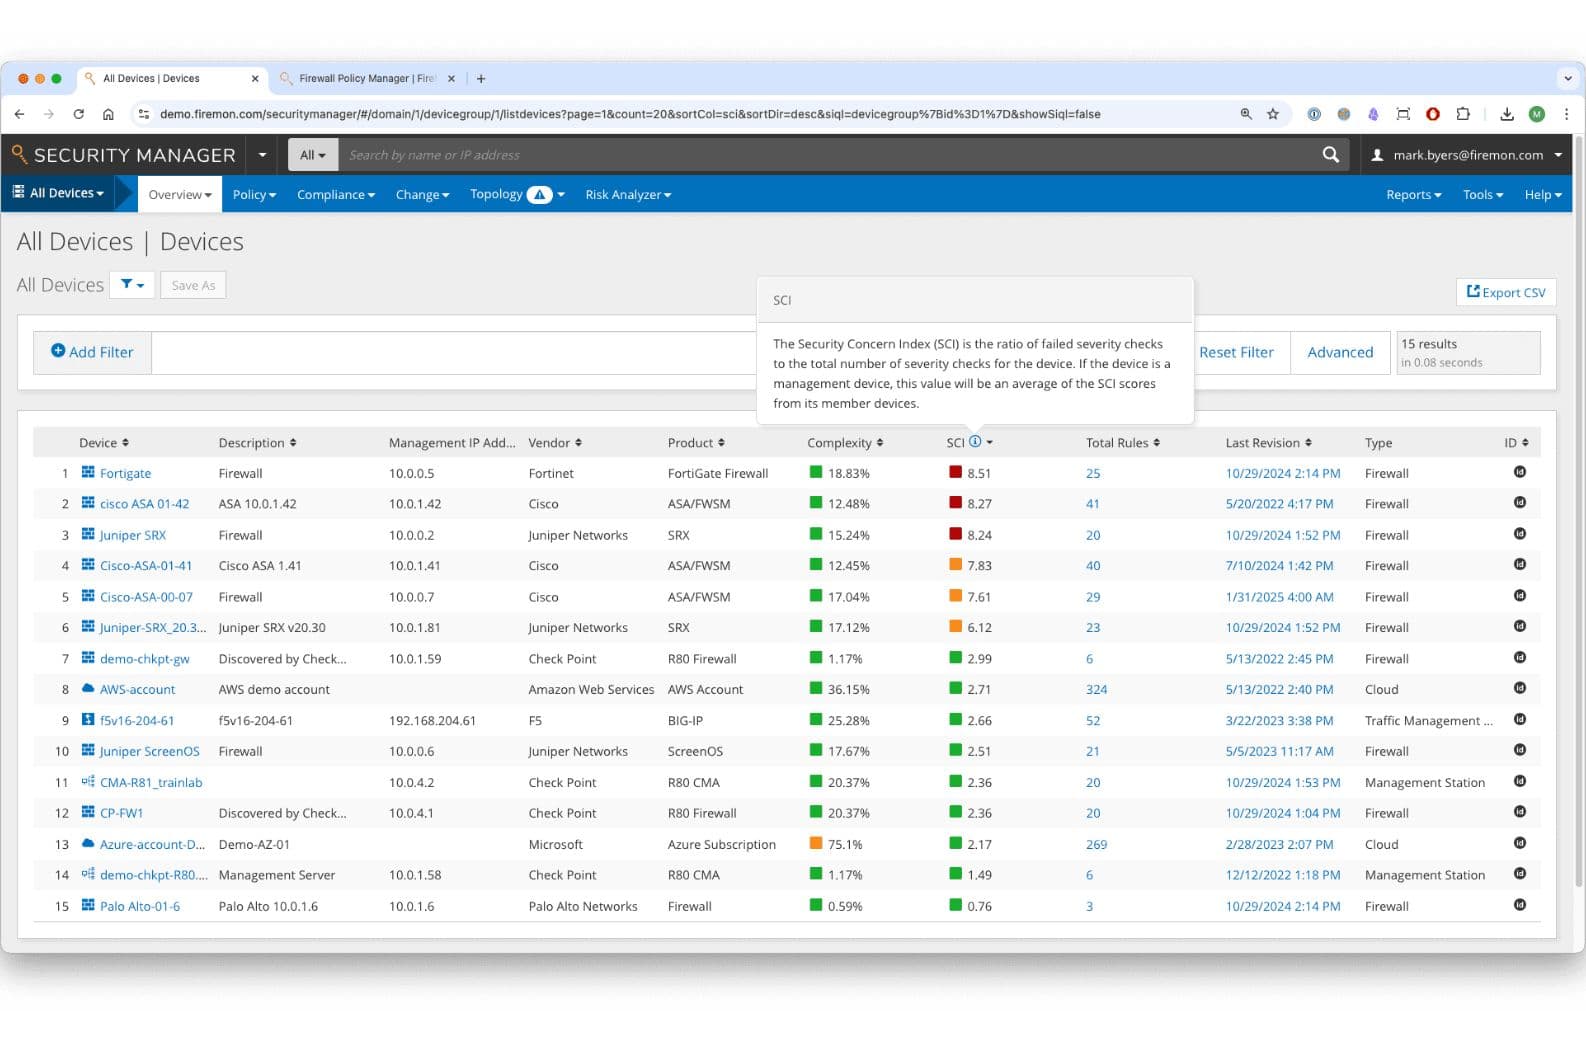The width and height of the screenshot is (1586, 1058).
Task: Click the Azure-account cloud icon
Action: pos(88,844)
